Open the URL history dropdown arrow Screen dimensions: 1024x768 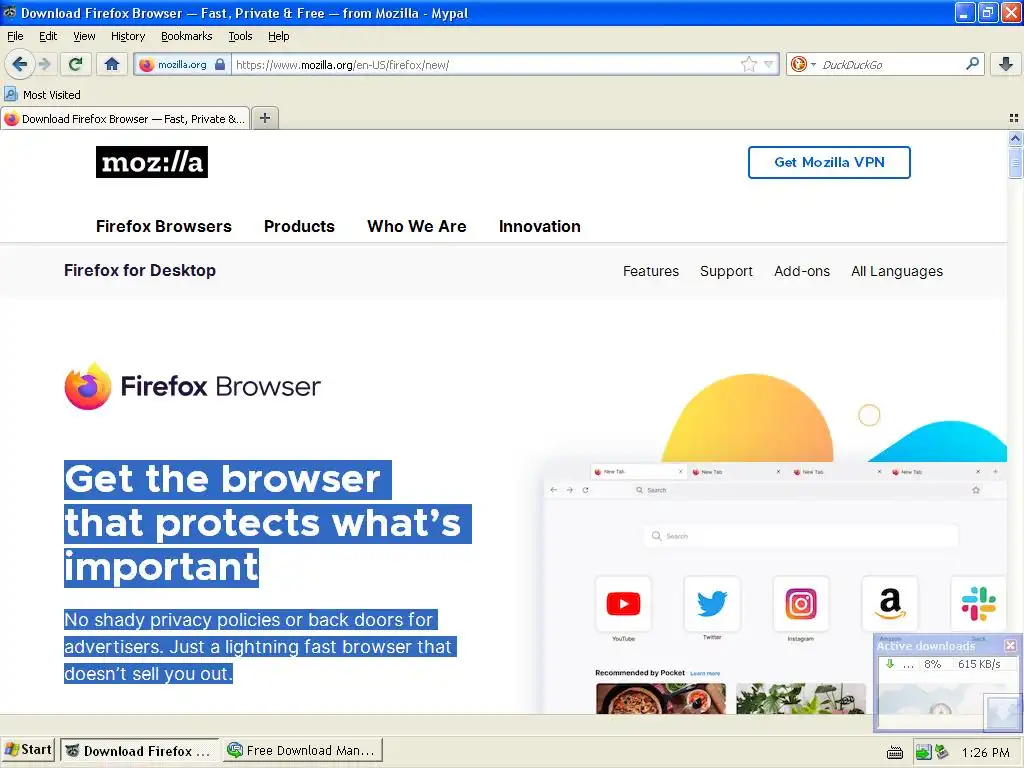coord(769,64)
